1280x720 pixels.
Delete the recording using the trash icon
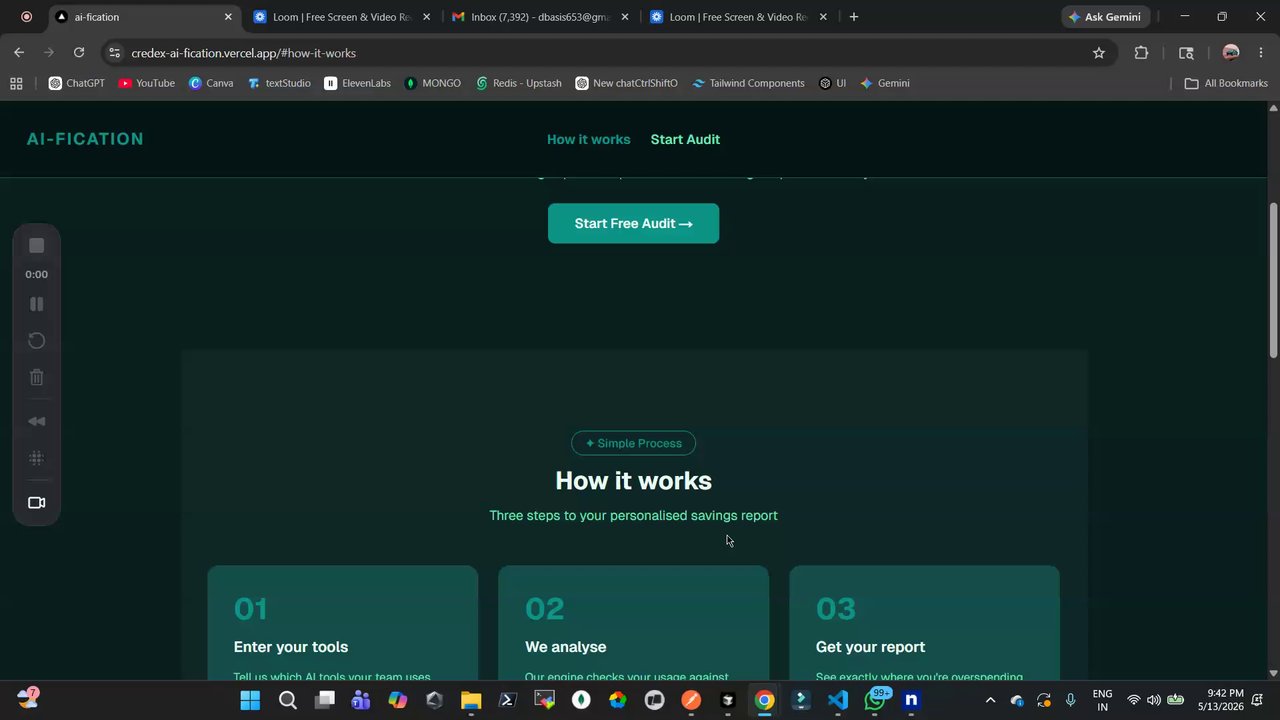click(36, 377)
